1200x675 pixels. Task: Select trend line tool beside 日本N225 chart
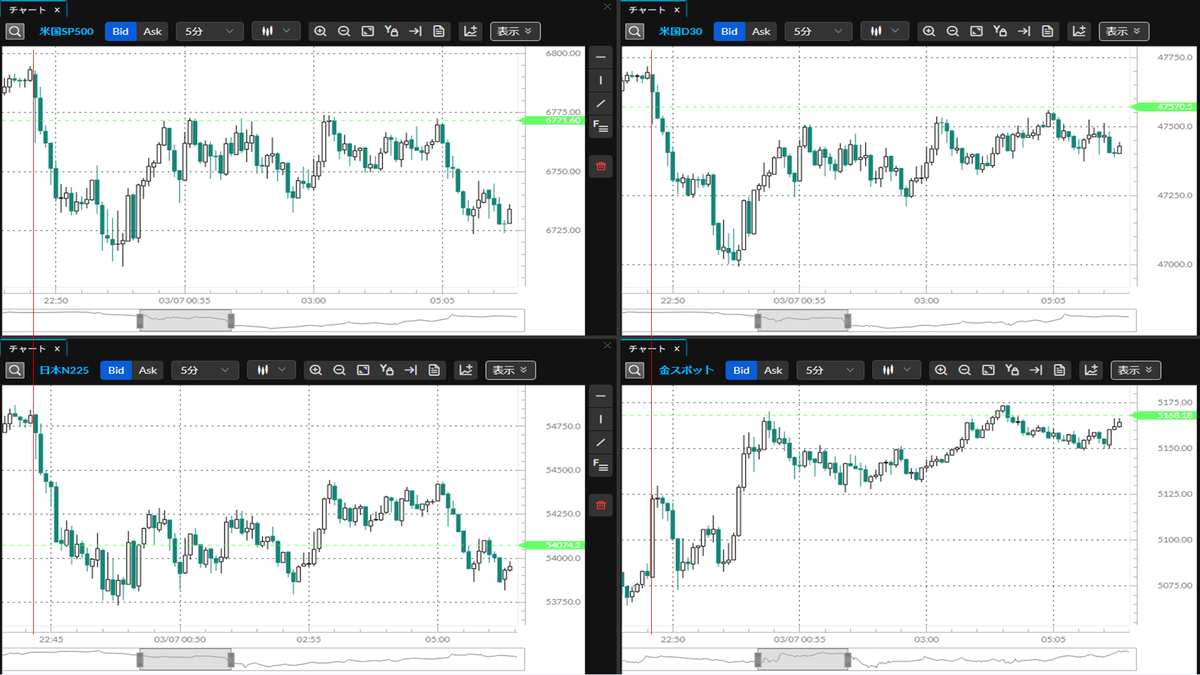601,441
